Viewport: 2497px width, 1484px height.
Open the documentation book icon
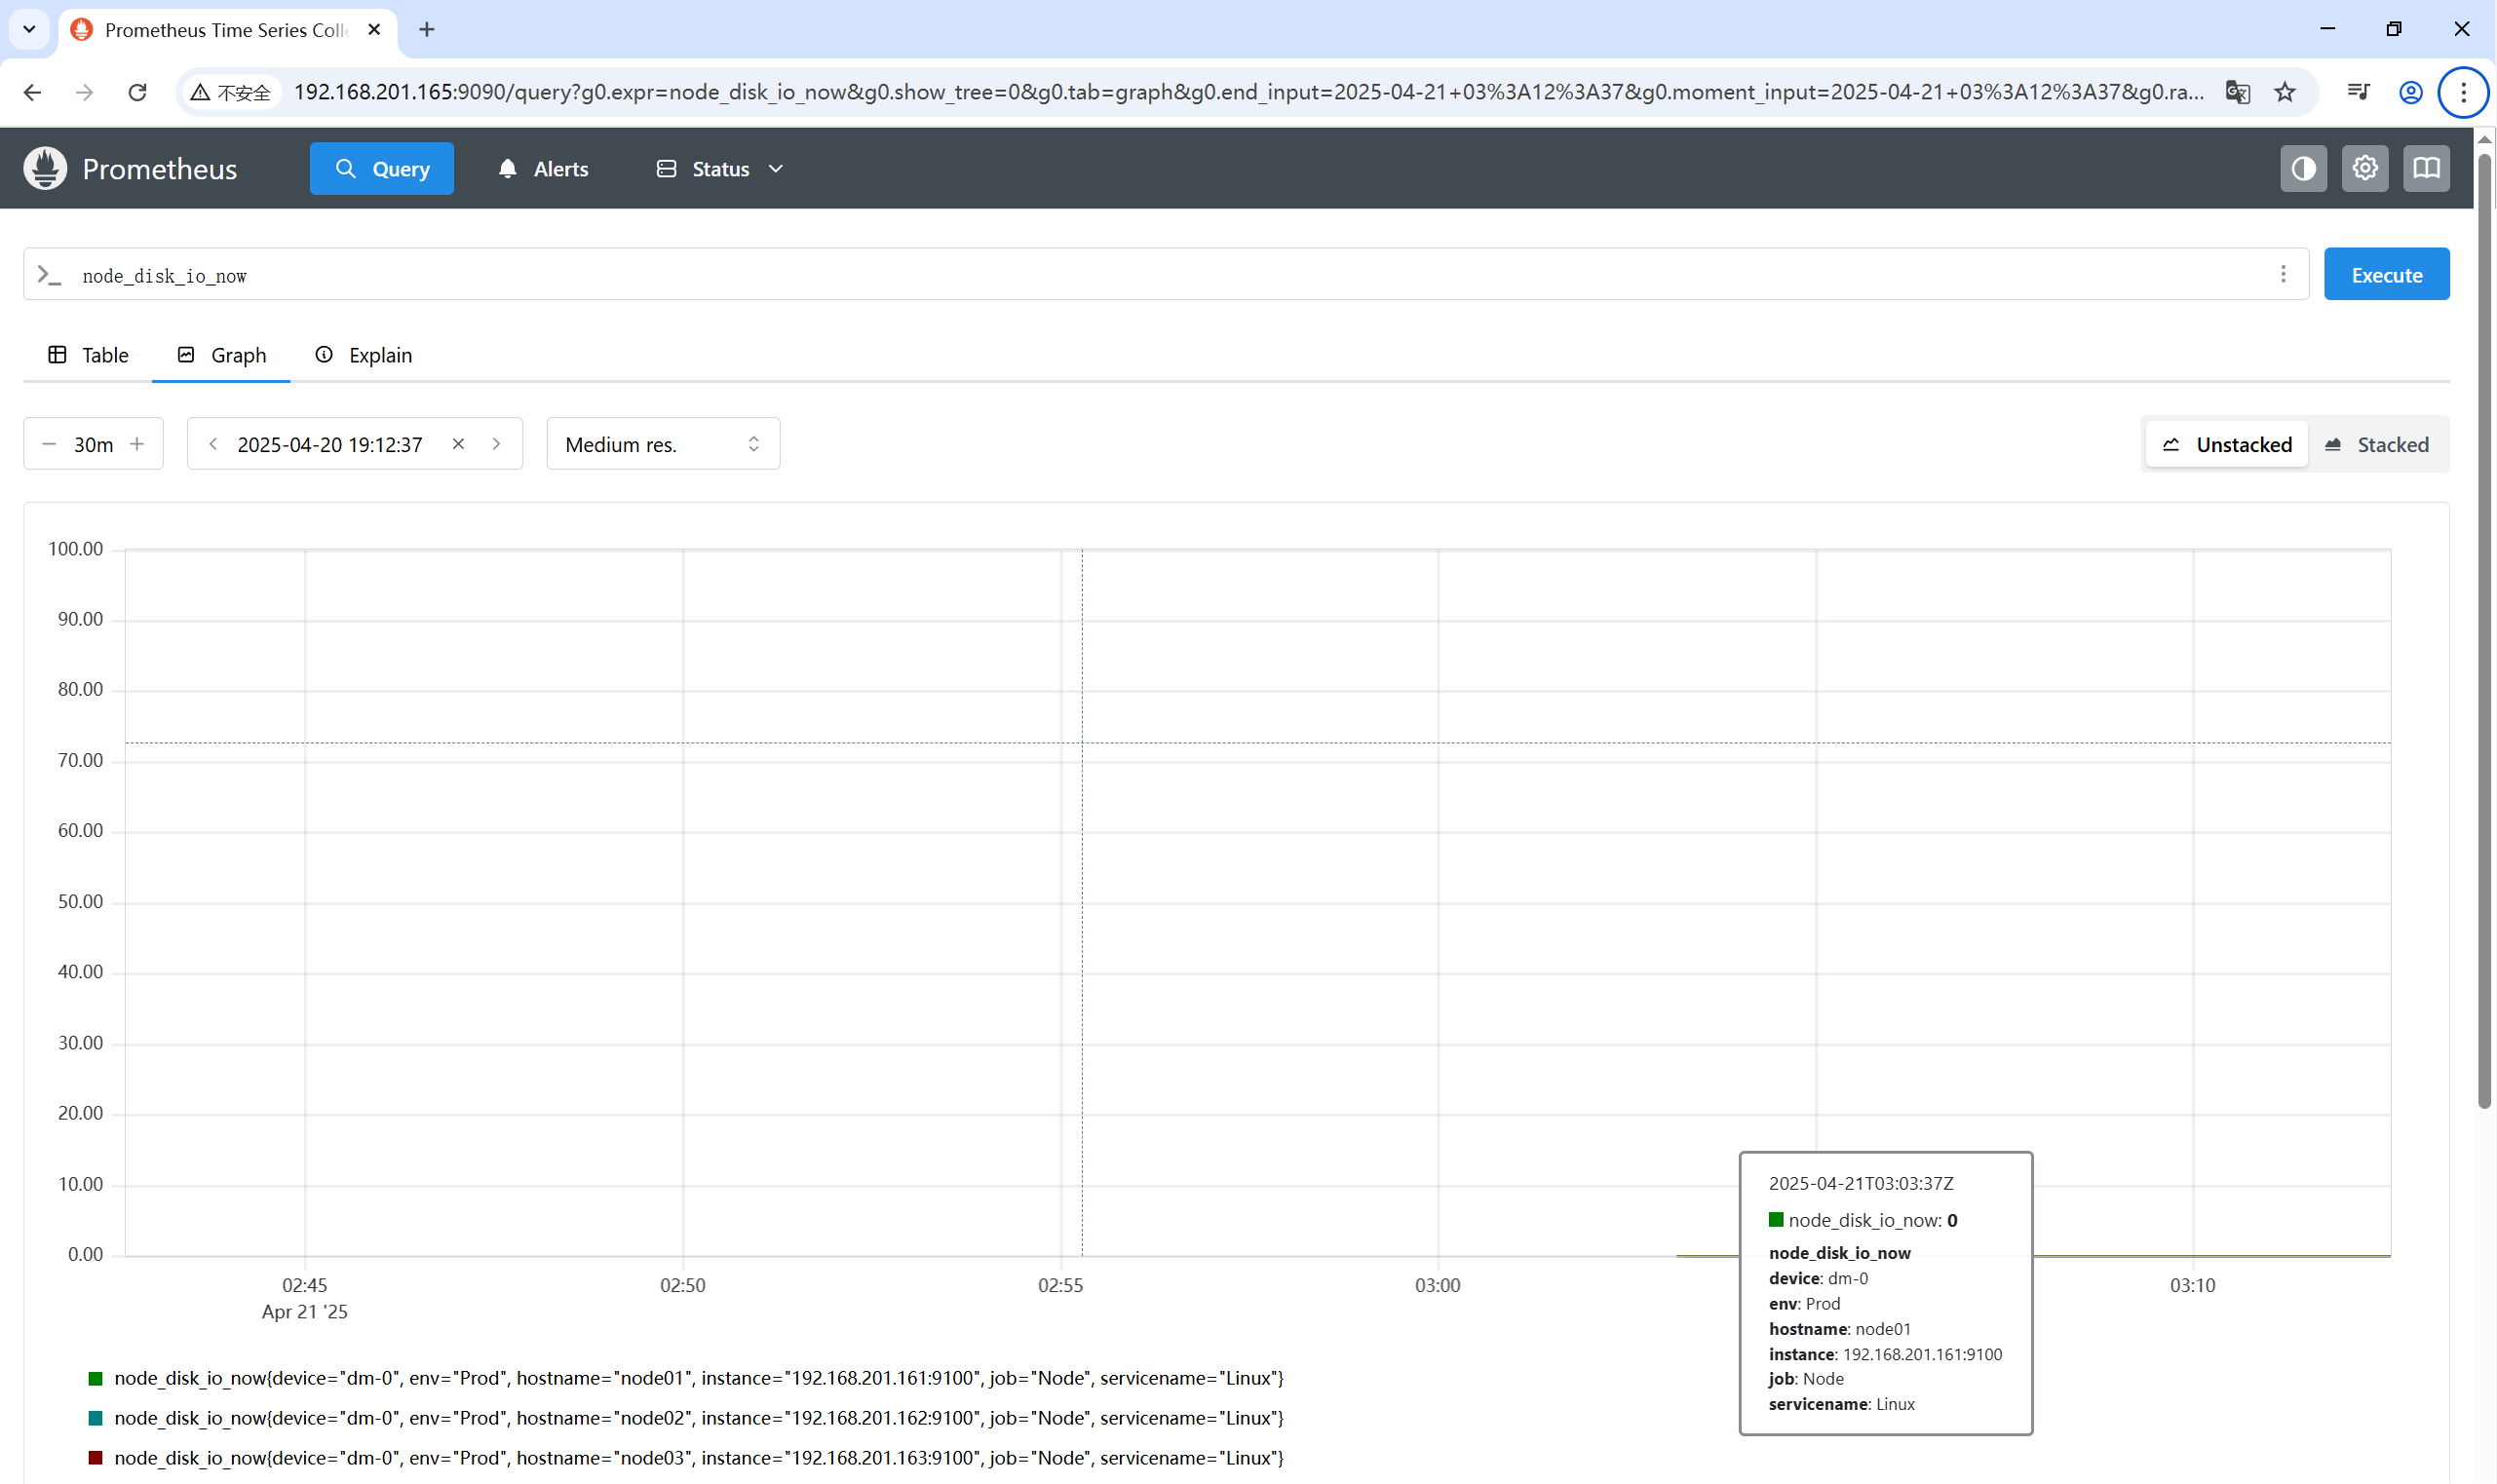click(2426, 168)
